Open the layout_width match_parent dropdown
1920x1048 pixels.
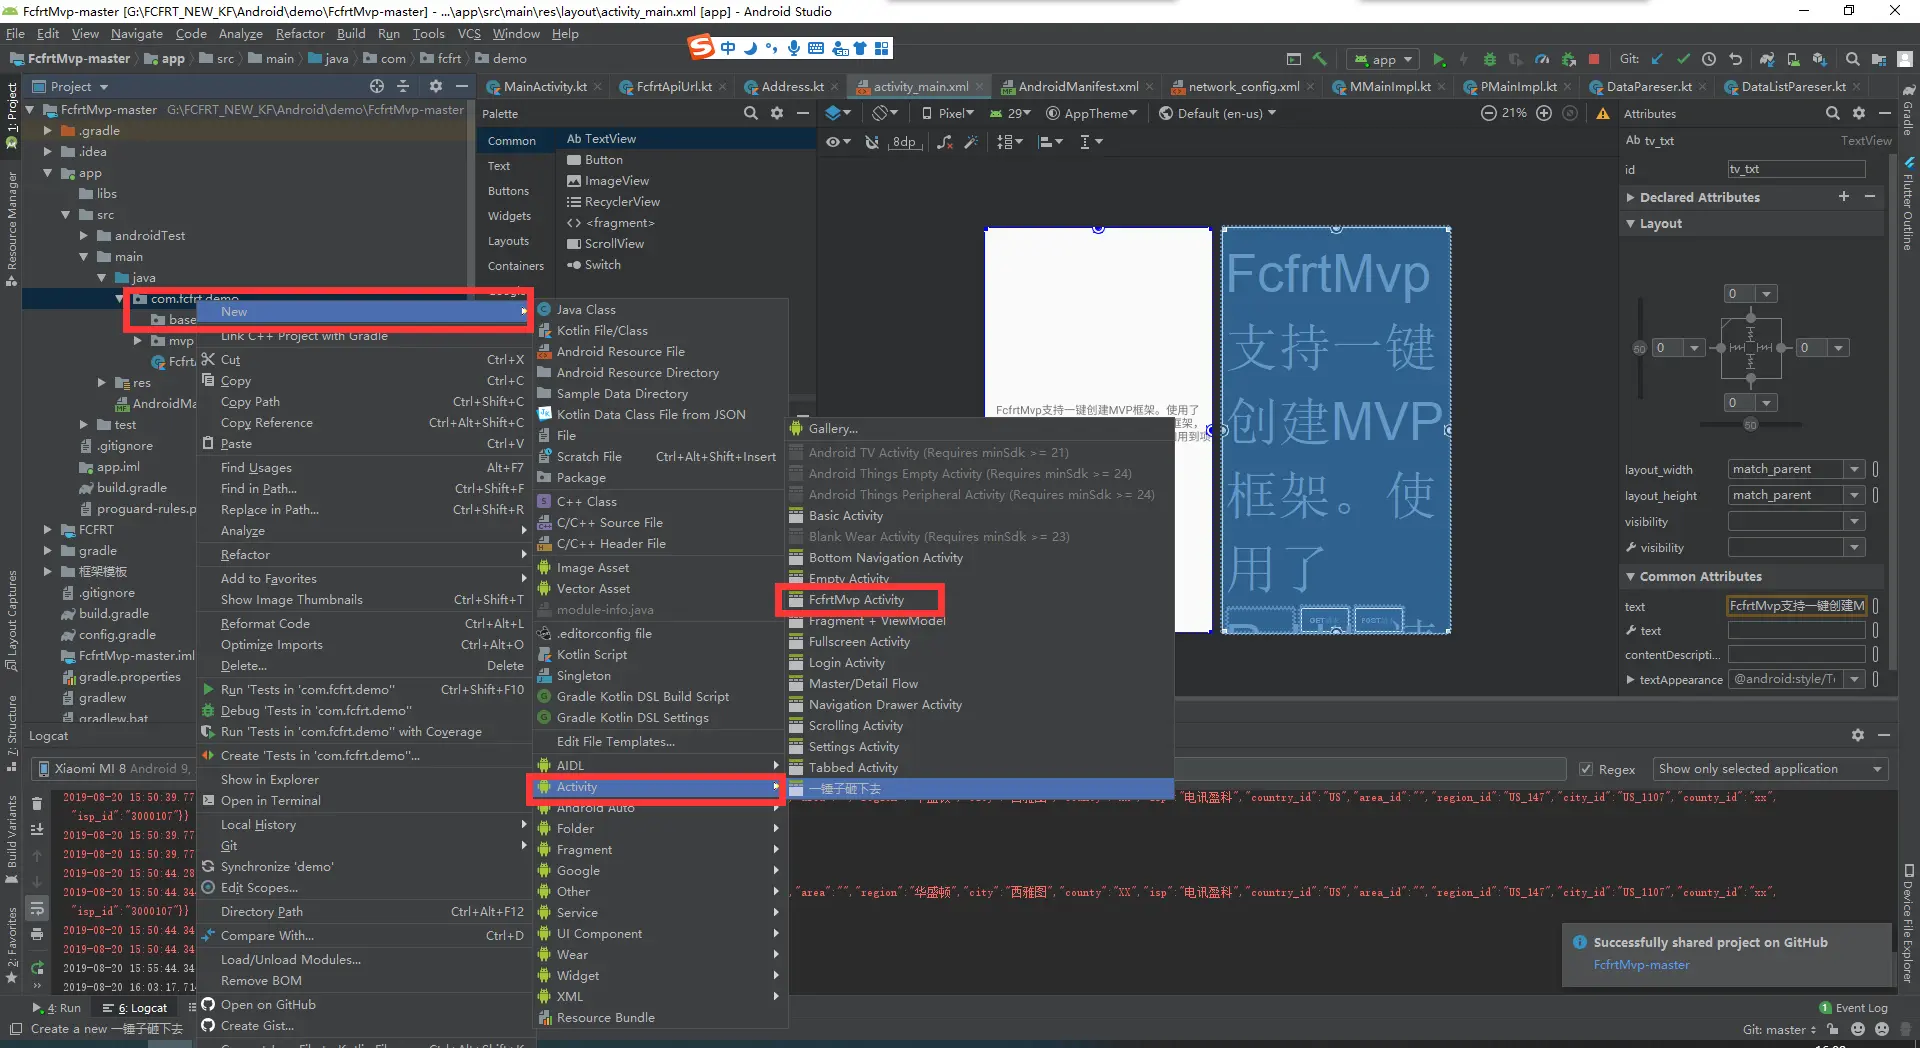click(1854, 469)
